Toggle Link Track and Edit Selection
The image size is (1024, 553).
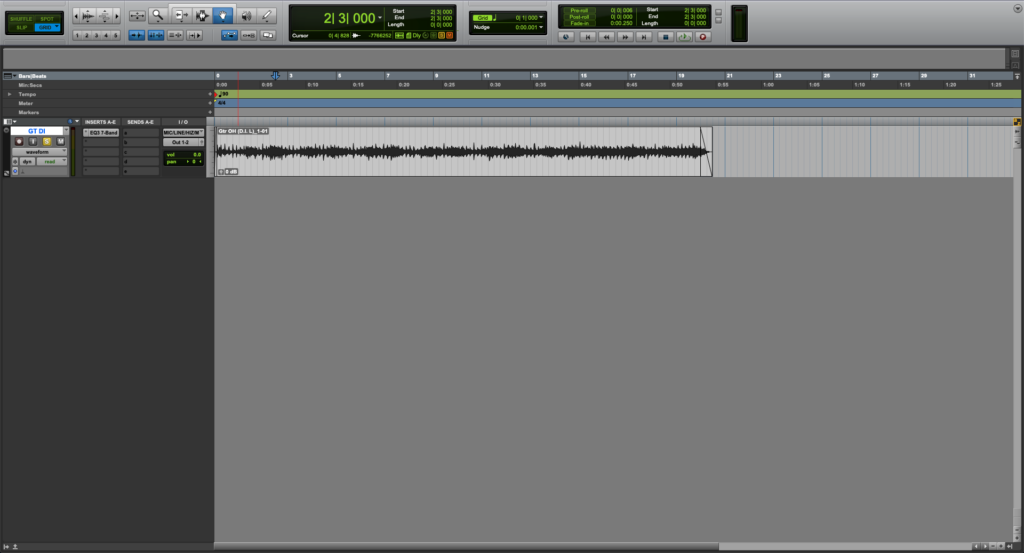(x=175, y=35)
